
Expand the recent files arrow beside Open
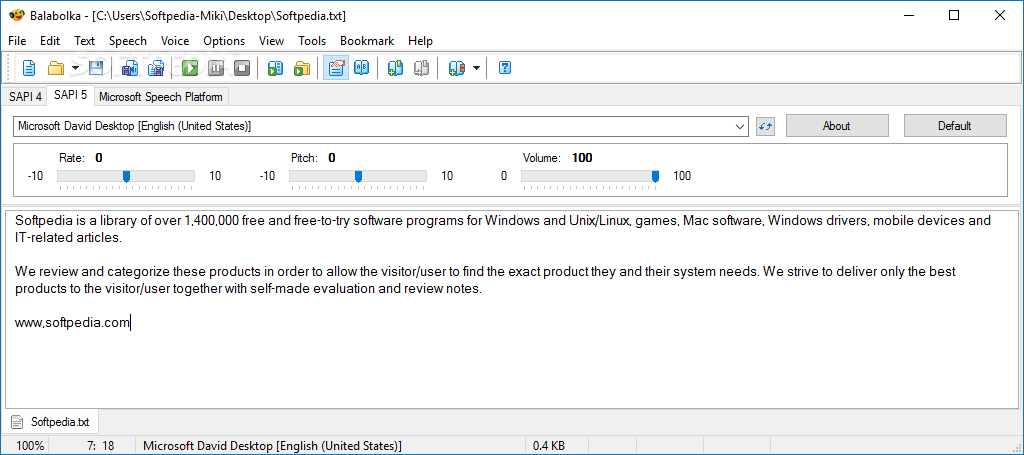pos(75,68)
